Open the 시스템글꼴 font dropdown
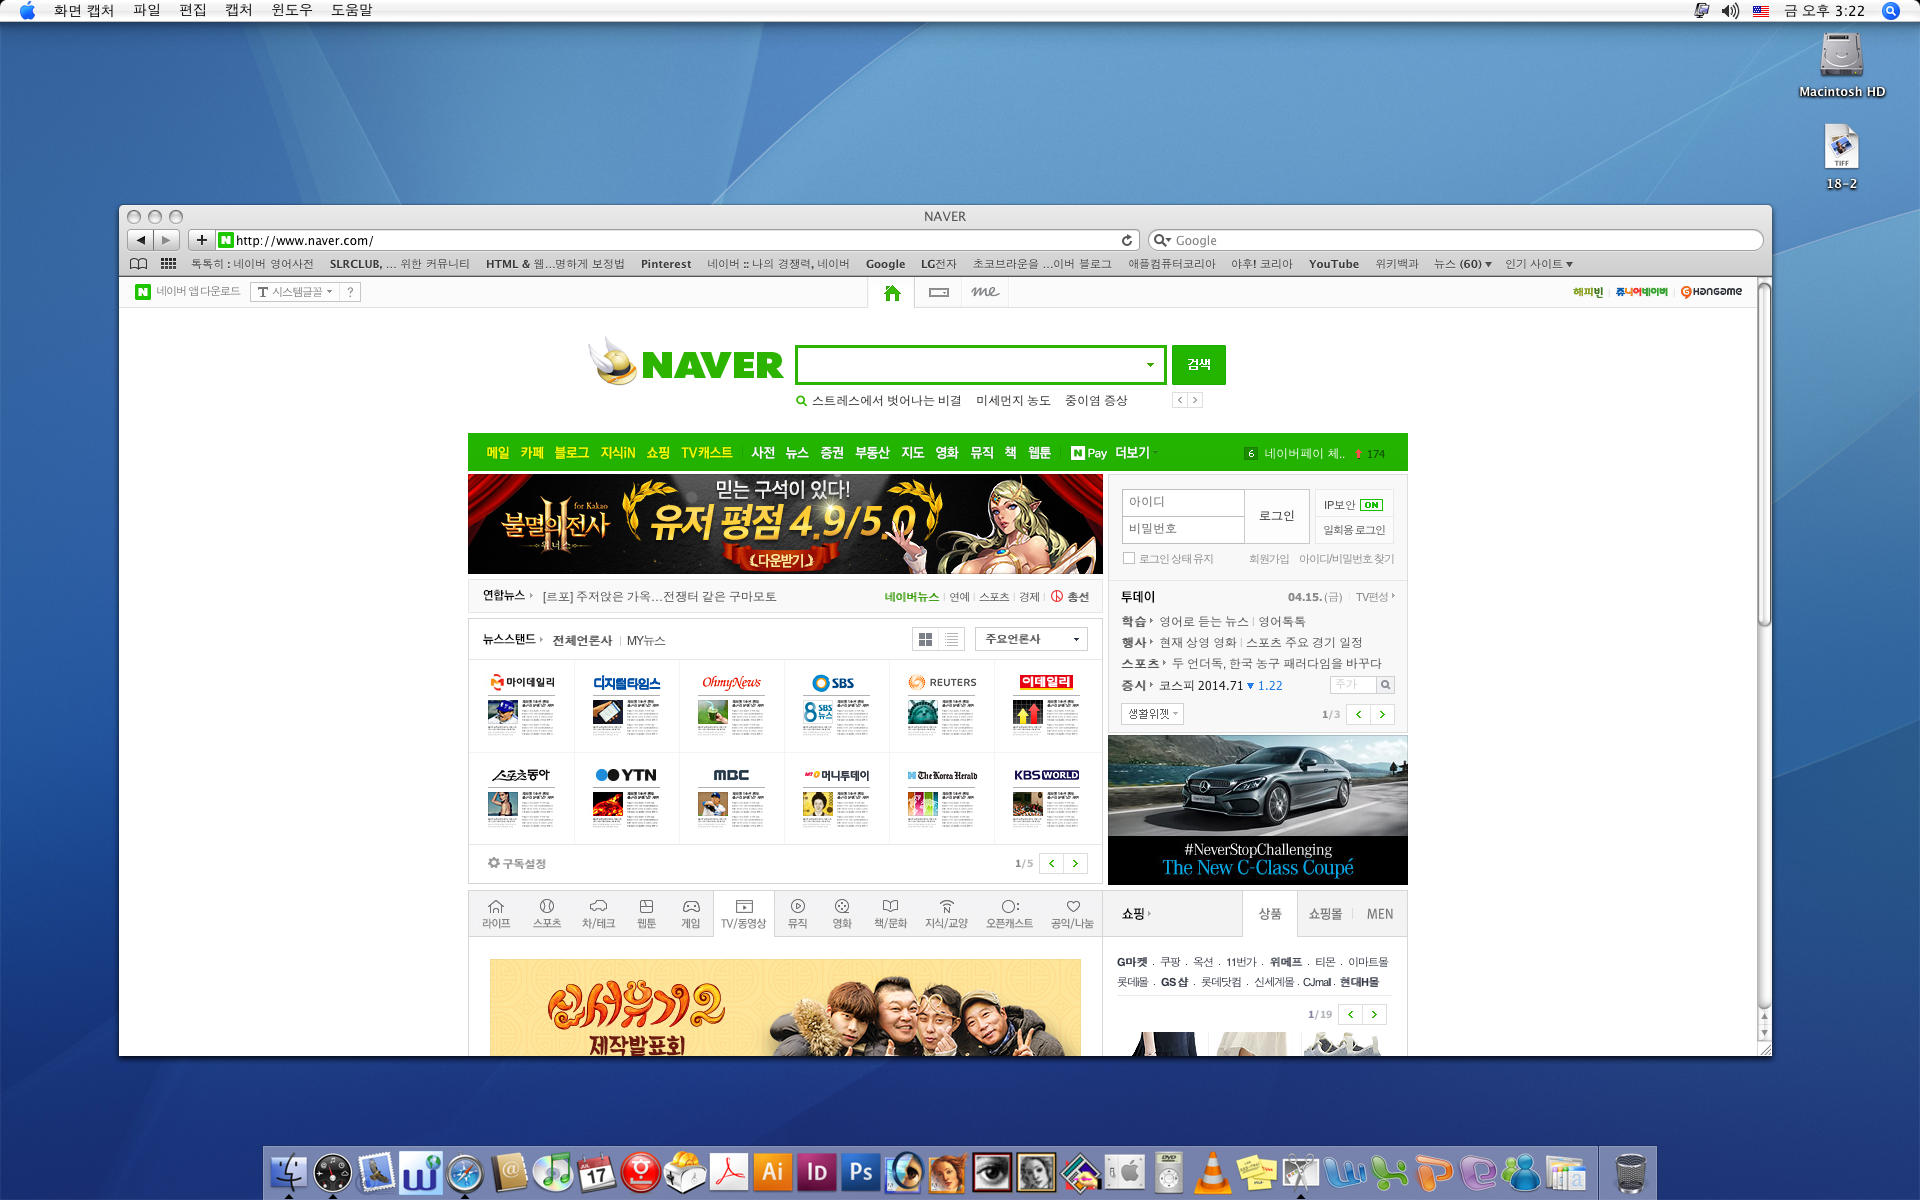 [x=295, y=292]
